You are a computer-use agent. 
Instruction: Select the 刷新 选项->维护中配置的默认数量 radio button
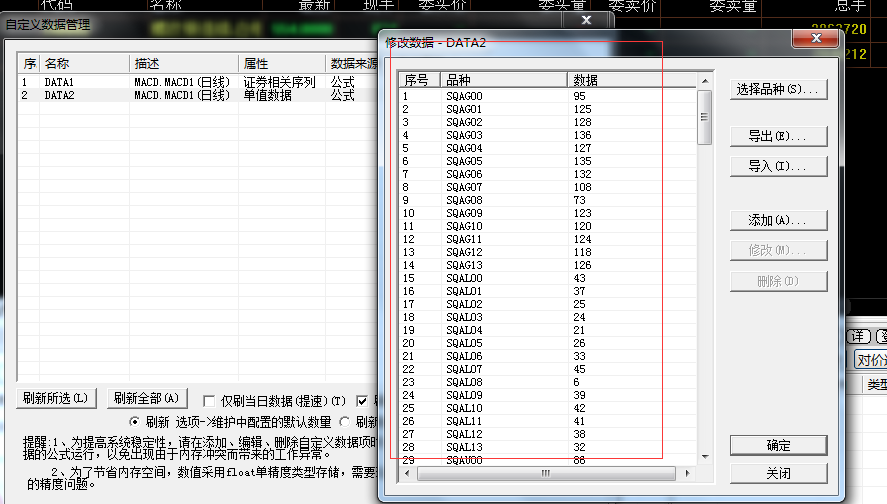[134, 422]
